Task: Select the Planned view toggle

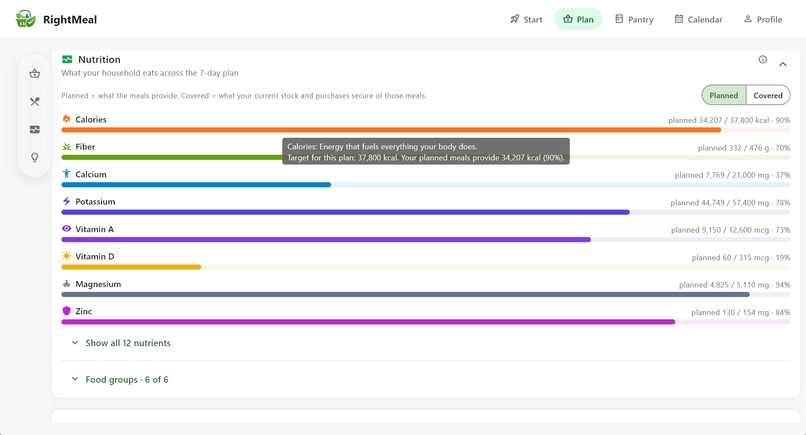Action: [x=724, y=95]
